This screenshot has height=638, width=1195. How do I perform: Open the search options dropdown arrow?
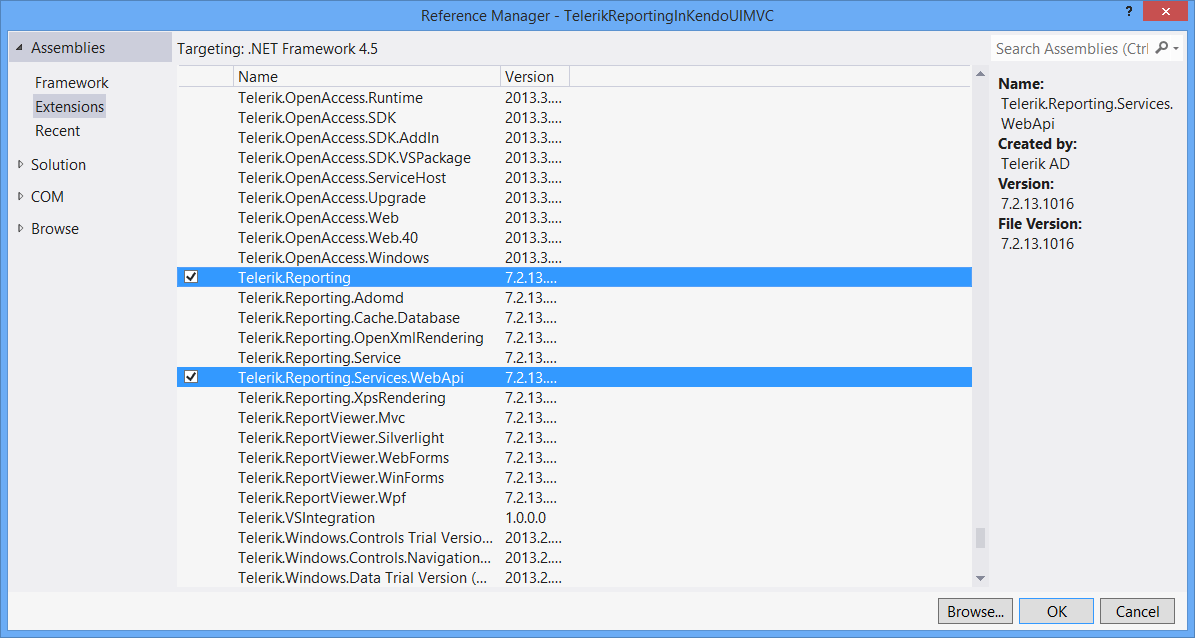(1176, 49)
